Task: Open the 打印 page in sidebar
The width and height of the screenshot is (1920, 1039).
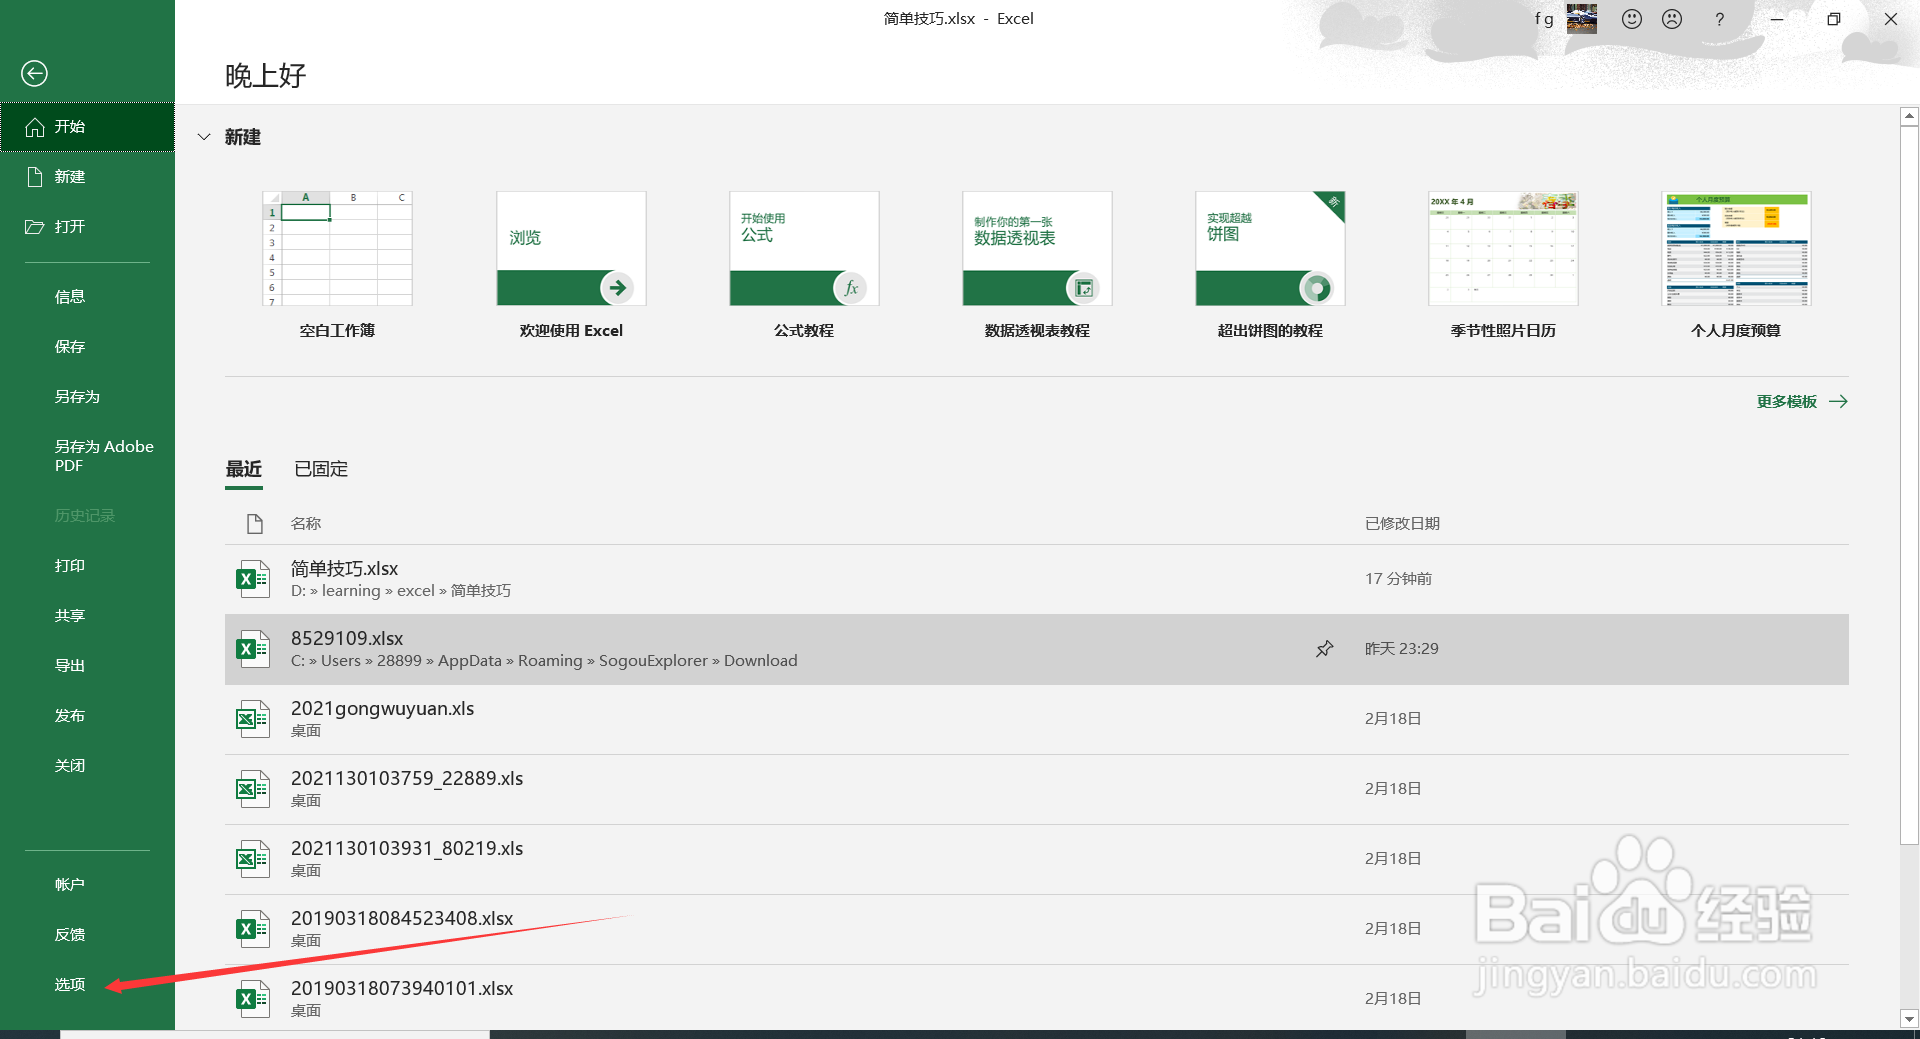Action: pyautogui.click(x=87, y=566)
